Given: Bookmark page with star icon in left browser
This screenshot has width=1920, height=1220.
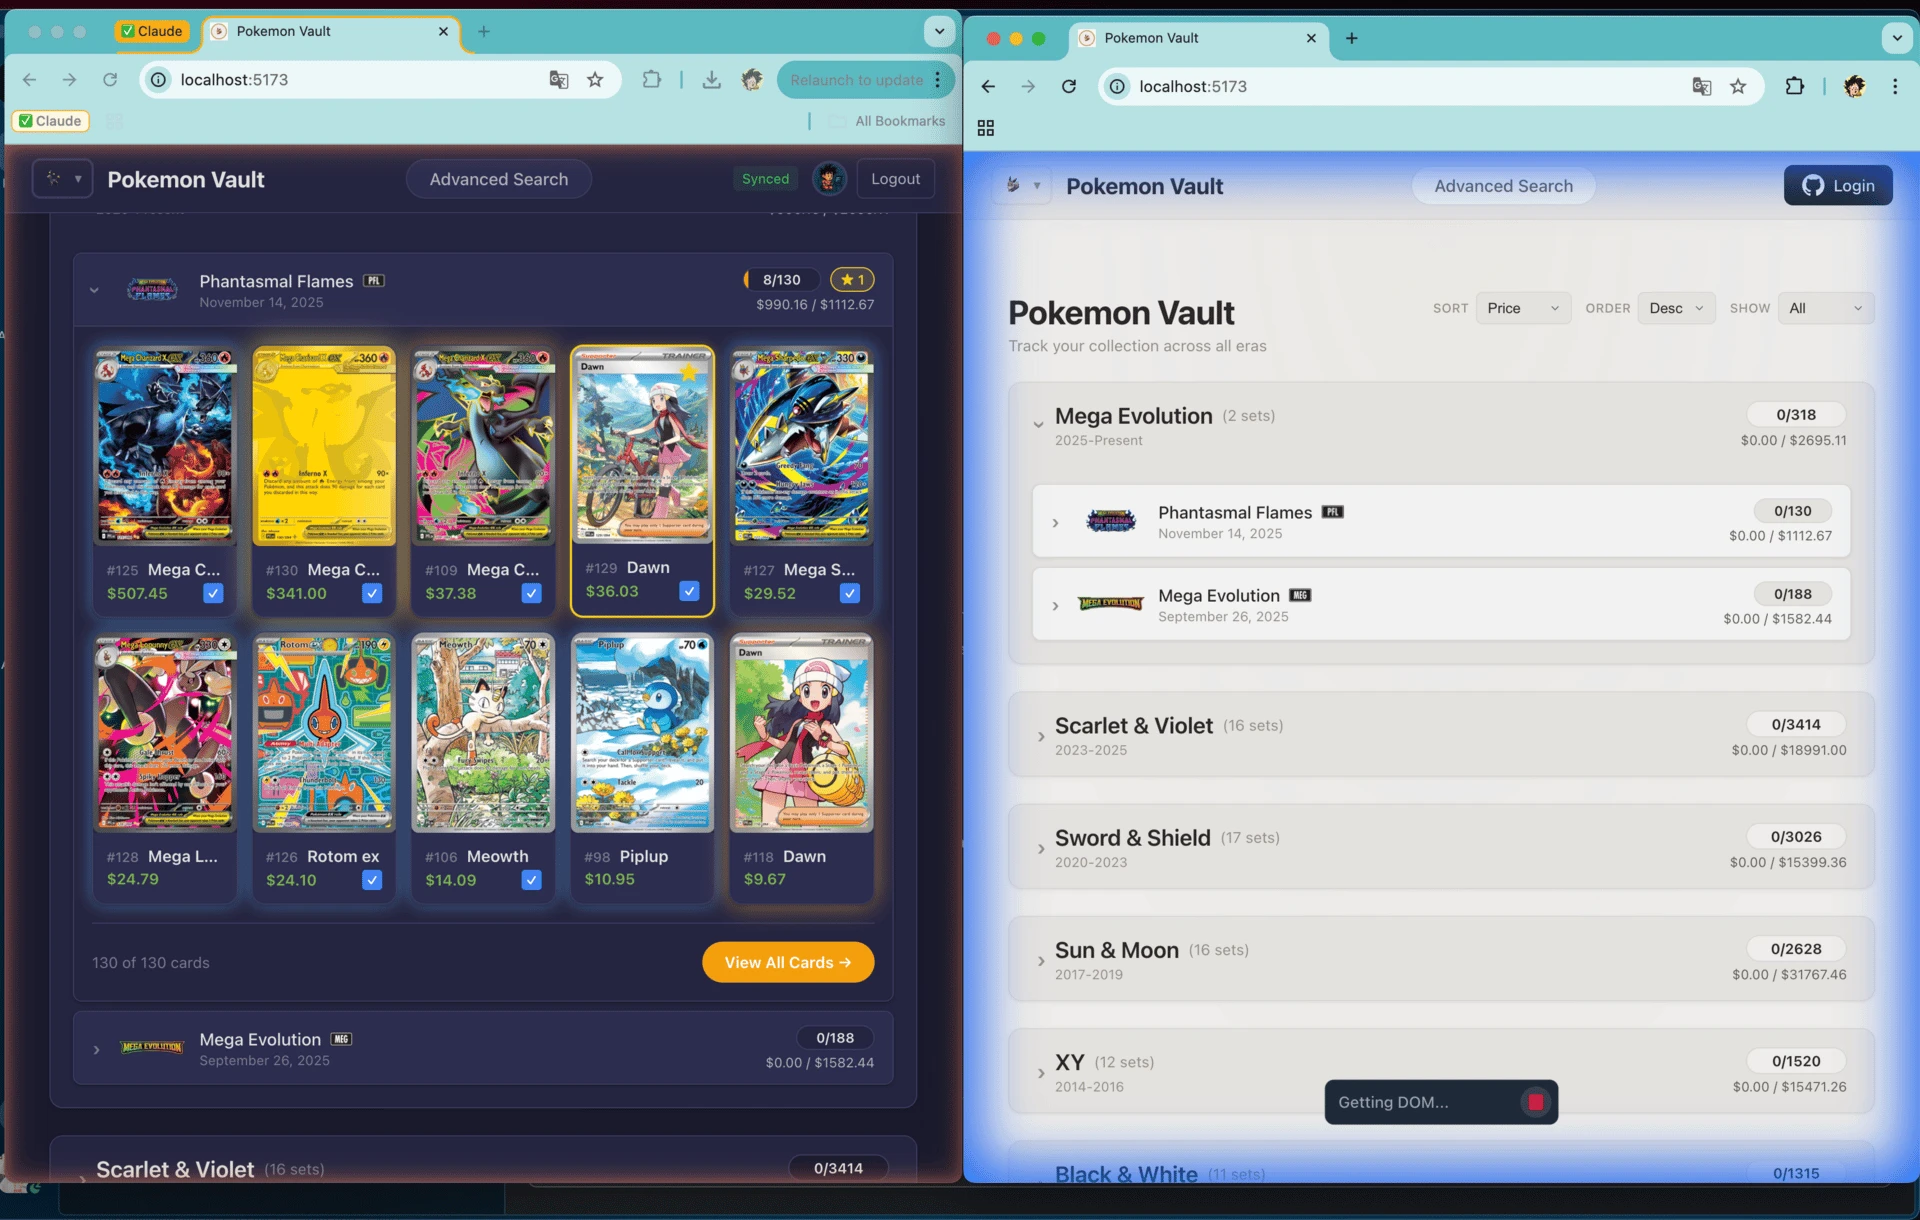Looking at the screenshot, I should pyautogui.click(x=595, y=80).
